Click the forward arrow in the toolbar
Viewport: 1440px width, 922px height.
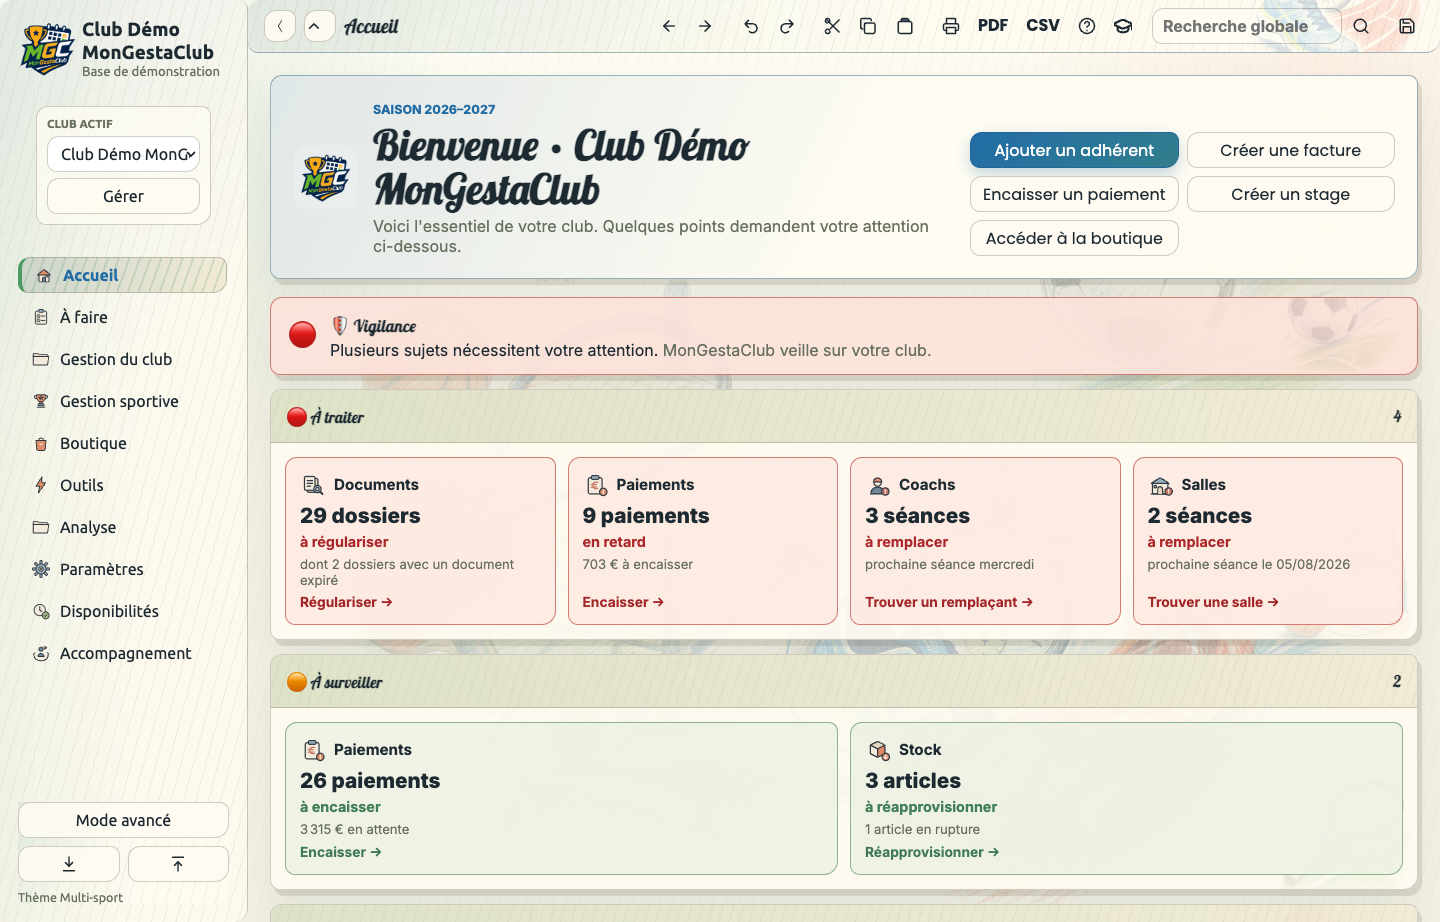pyautogui.click(x=705, y=26)
